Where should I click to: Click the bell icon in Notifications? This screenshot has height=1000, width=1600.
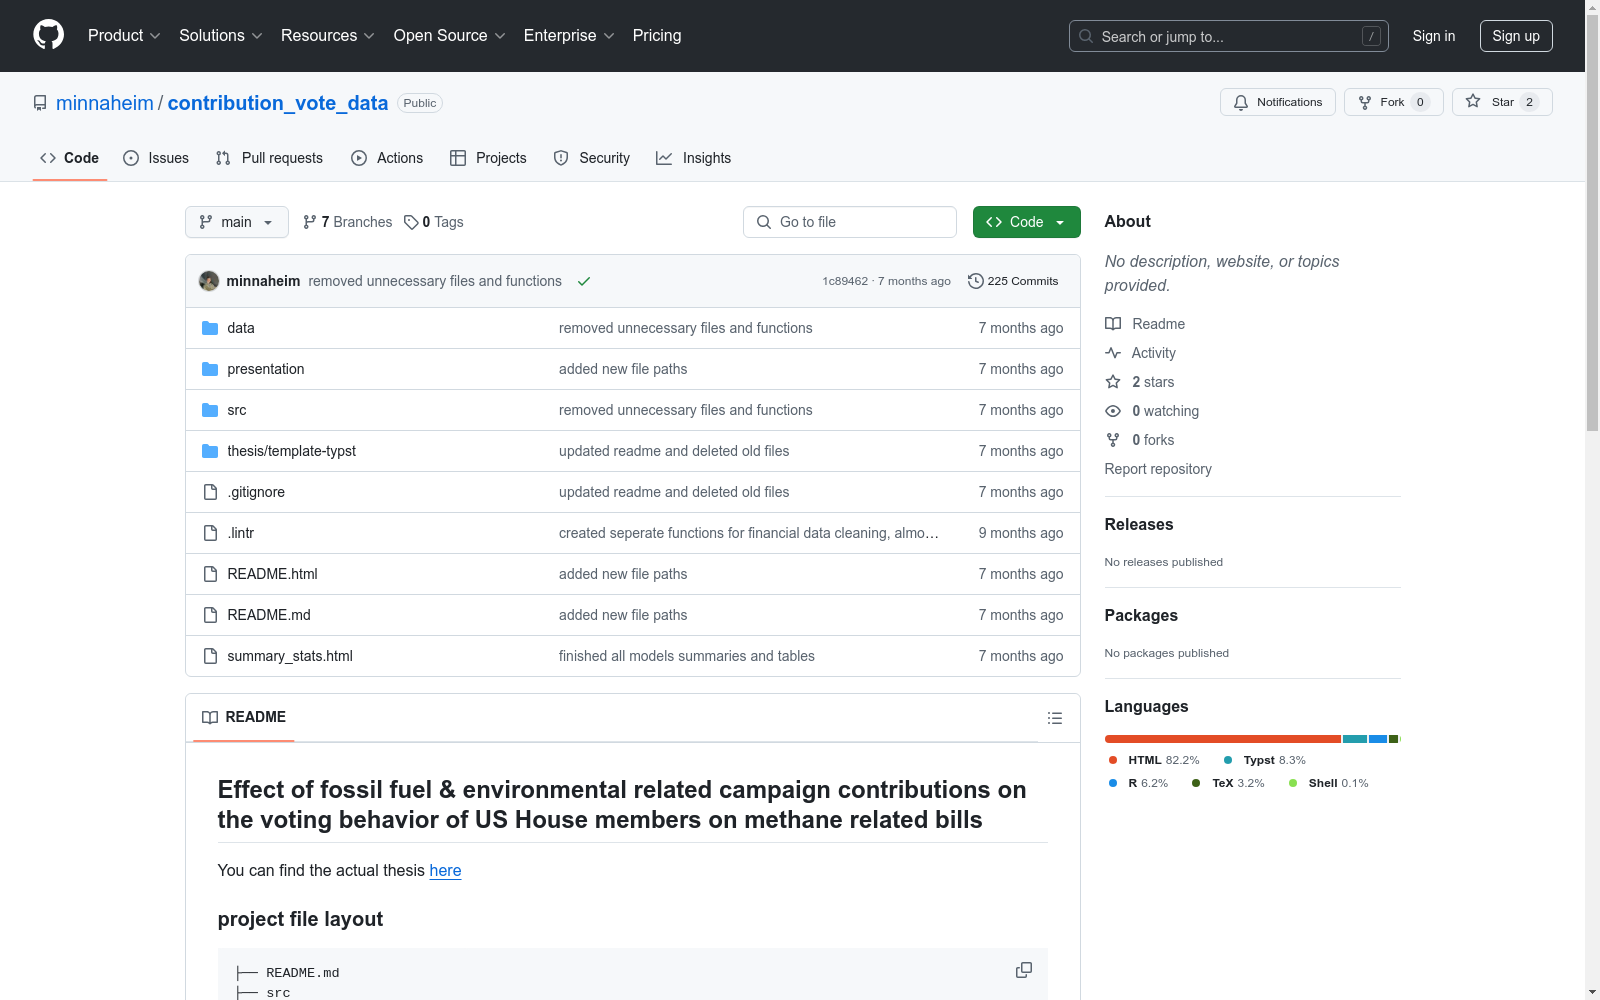1241,102
